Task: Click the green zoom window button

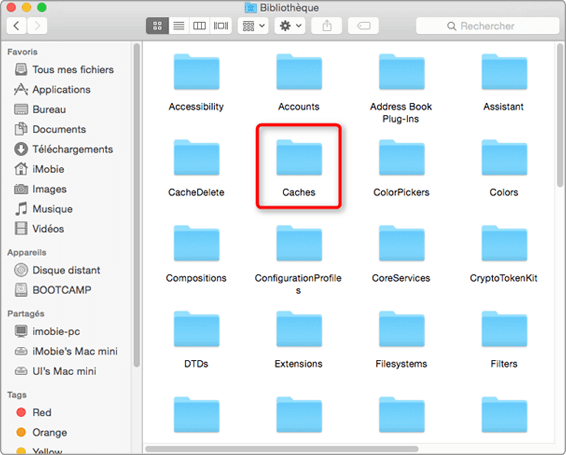Action: click(42, 7)
